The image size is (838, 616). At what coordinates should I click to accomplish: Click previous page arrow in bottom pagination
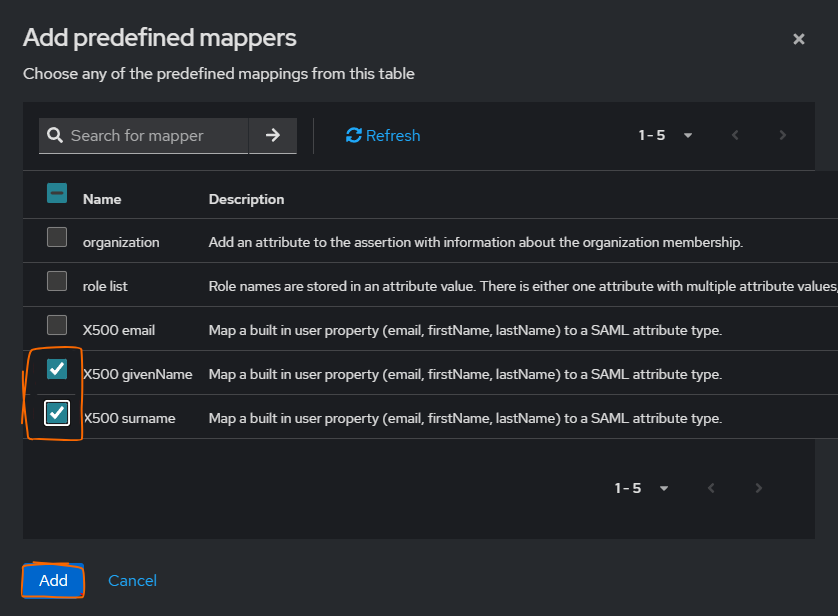point(711,488)
